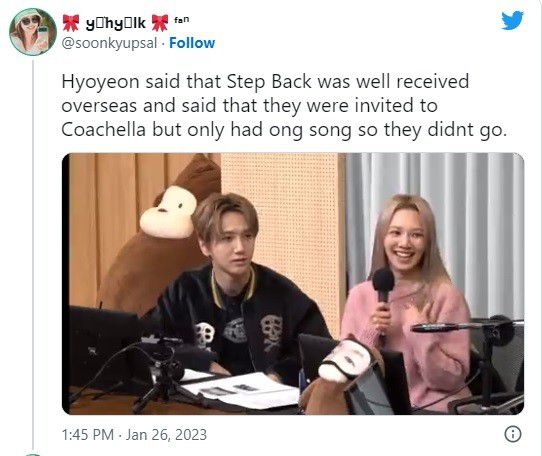Open the 1:45 PM Jan 26, 2023 timestamp

[134, 435]
